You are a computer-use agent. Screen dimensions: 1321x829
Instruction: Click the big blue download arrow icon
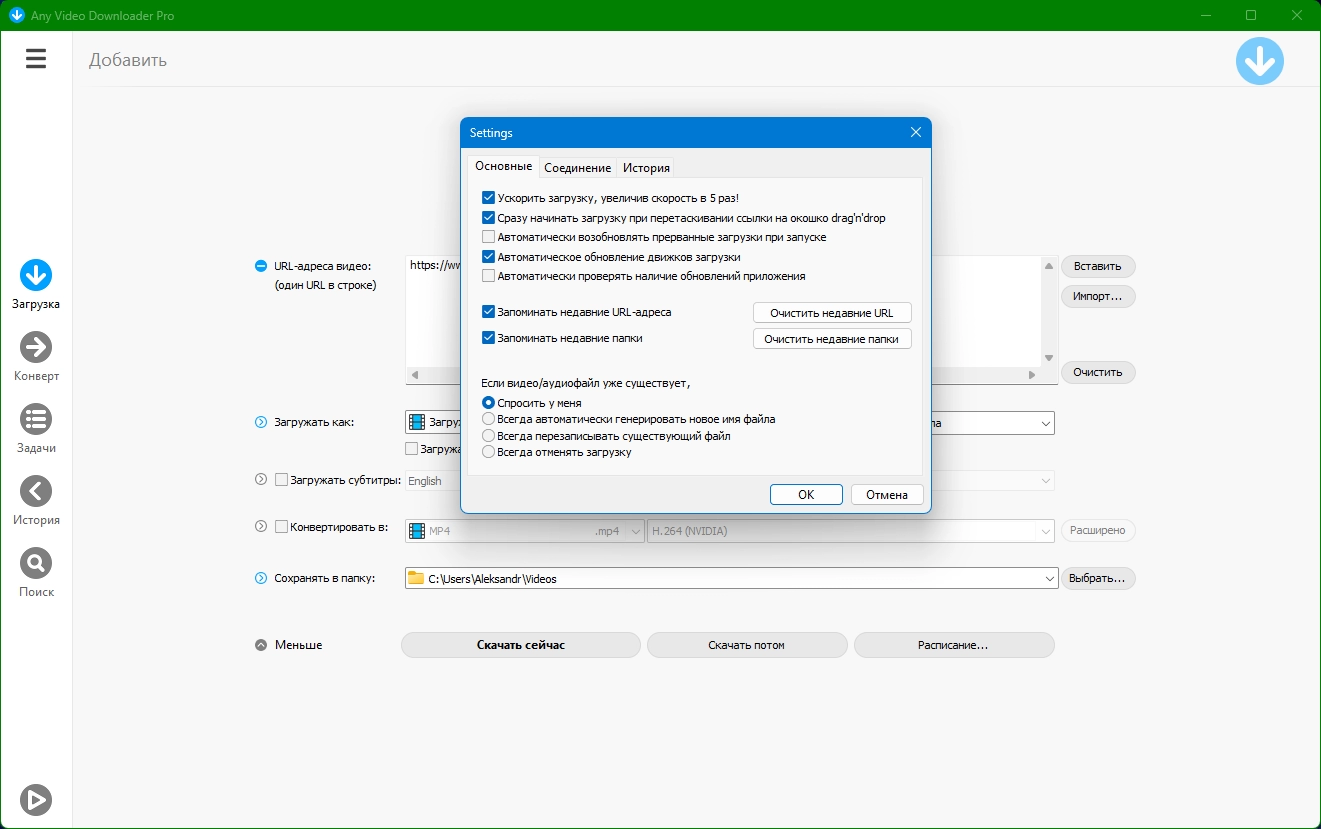[1259, 61]
